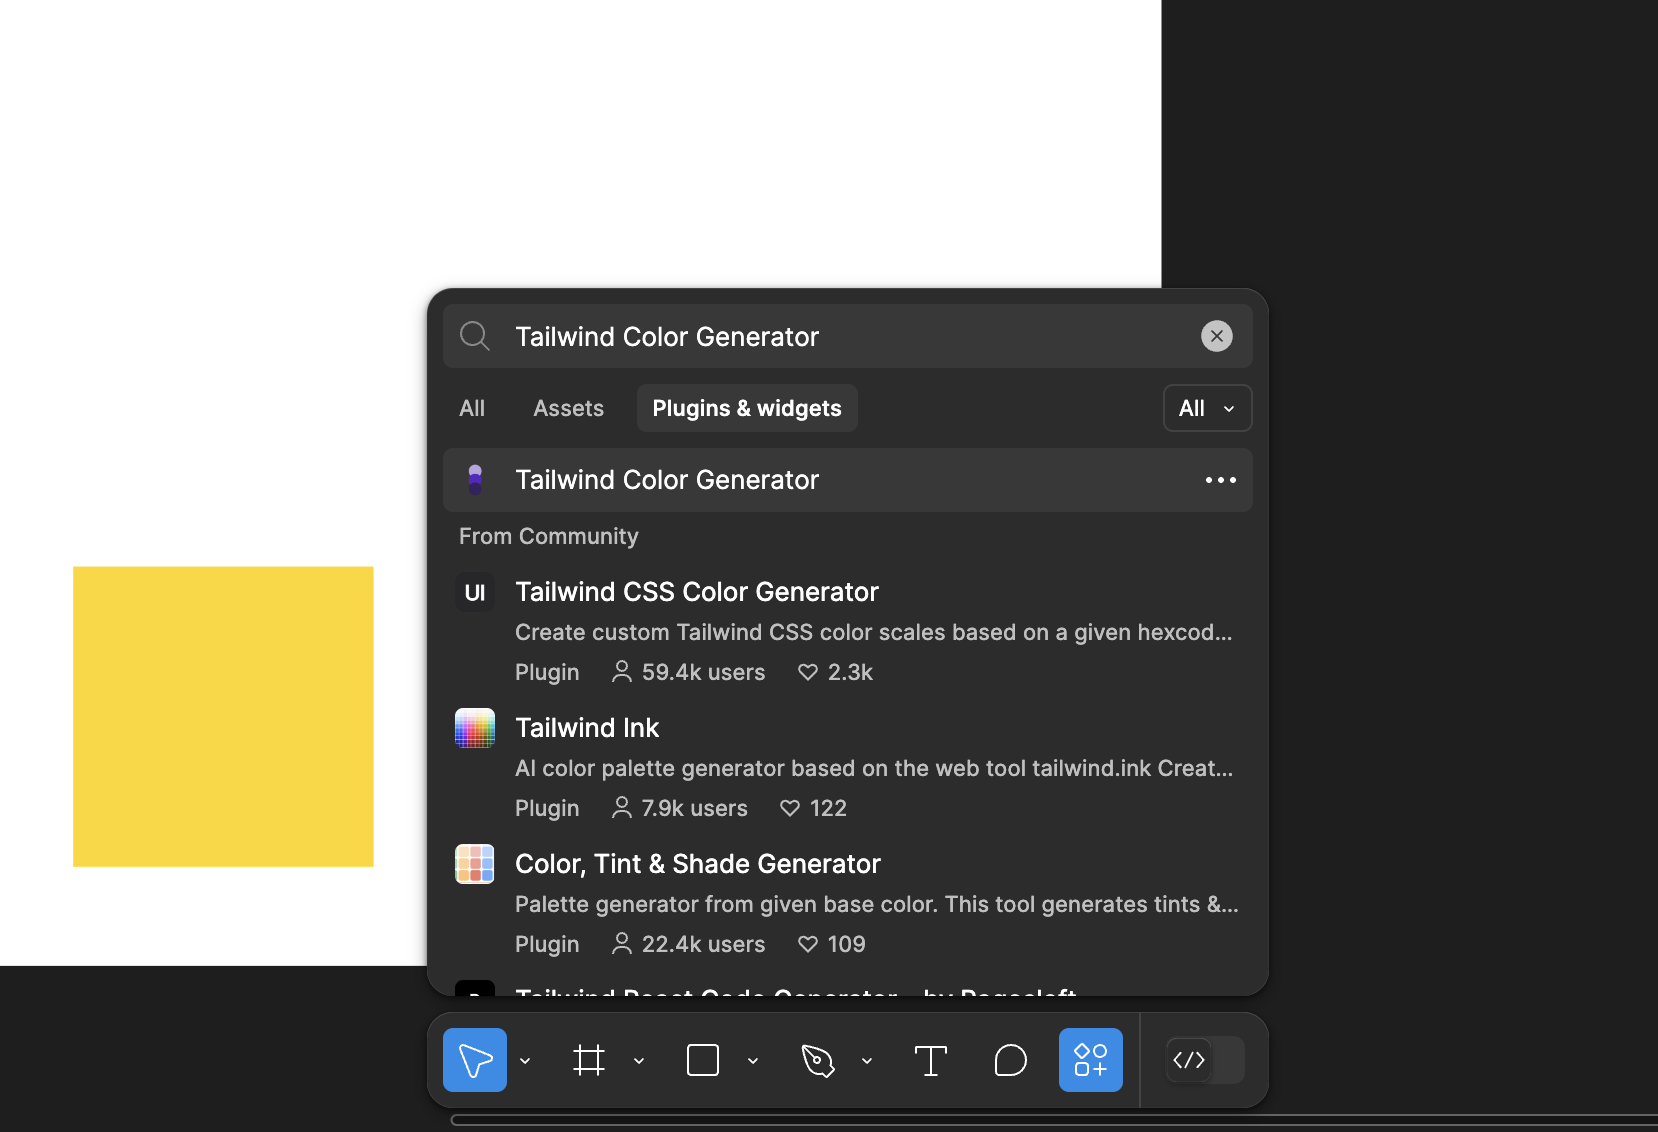Expand Frame tool options chevron
This screenshot has width=1658, height=1132.
(639, 1061)
